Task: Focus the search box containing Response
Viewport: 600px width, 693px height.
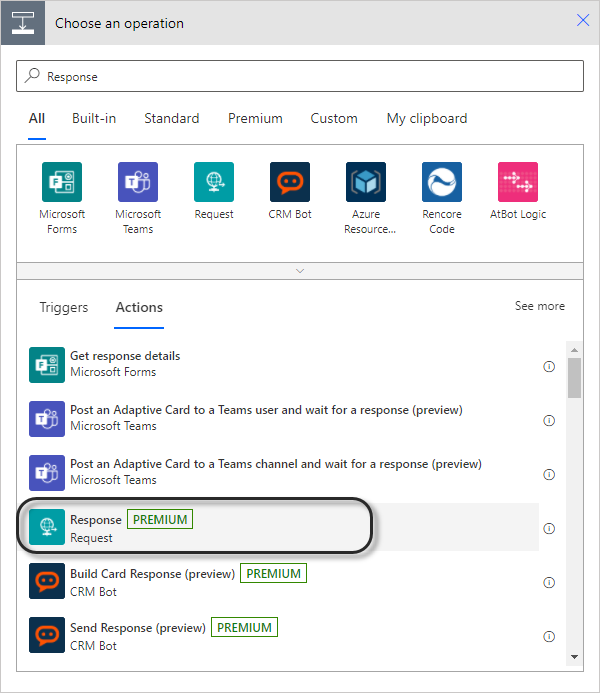Action: (x=300, y=76)
